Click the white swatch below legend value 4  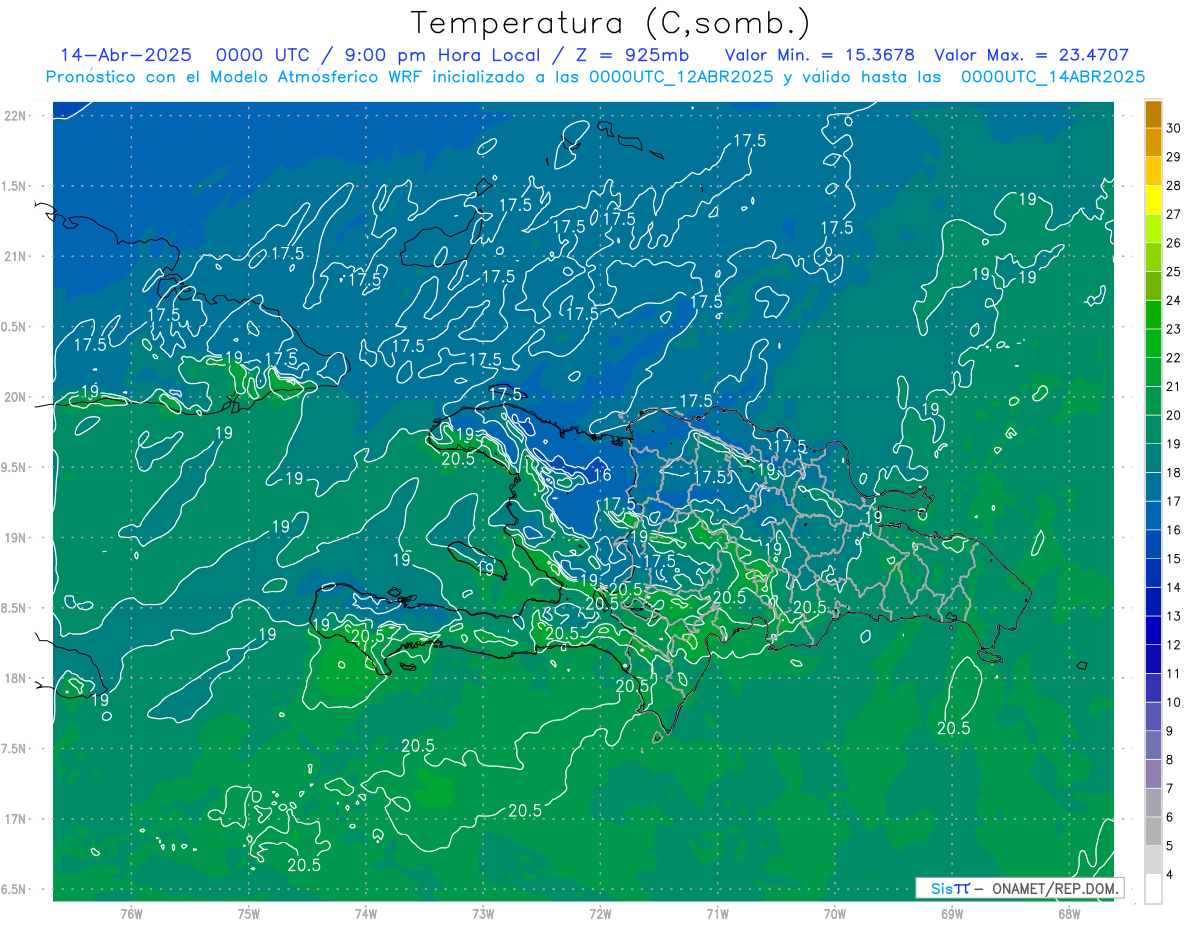point(1153,889)
